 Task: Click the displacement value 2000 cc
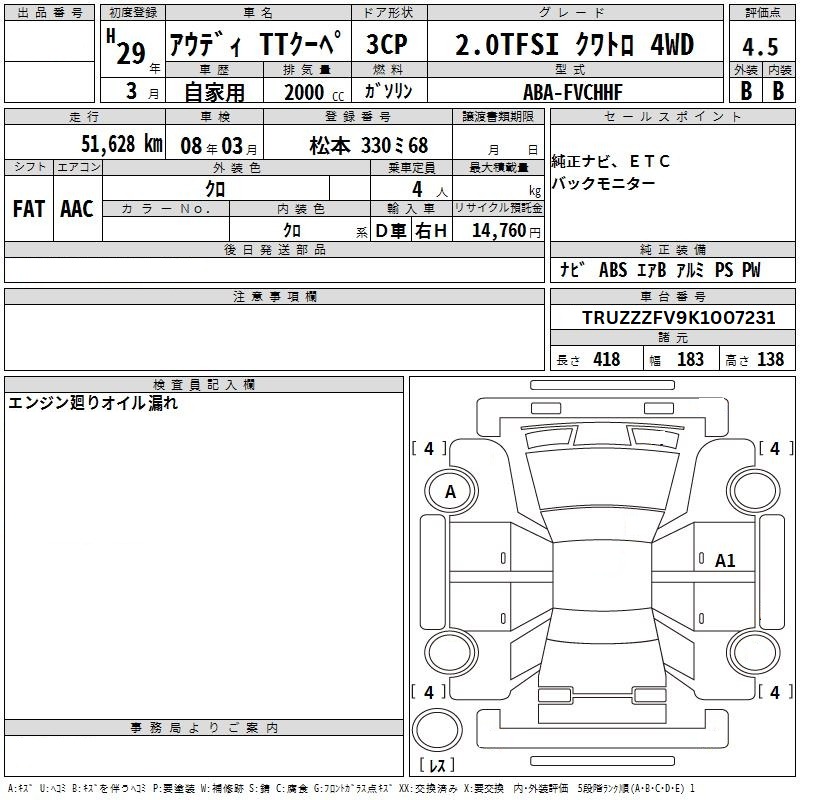(314, 93)
